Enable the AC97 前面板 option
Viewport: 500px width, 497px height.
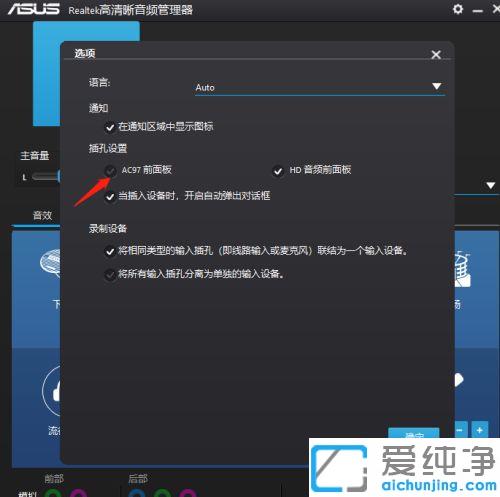(110, 171)
